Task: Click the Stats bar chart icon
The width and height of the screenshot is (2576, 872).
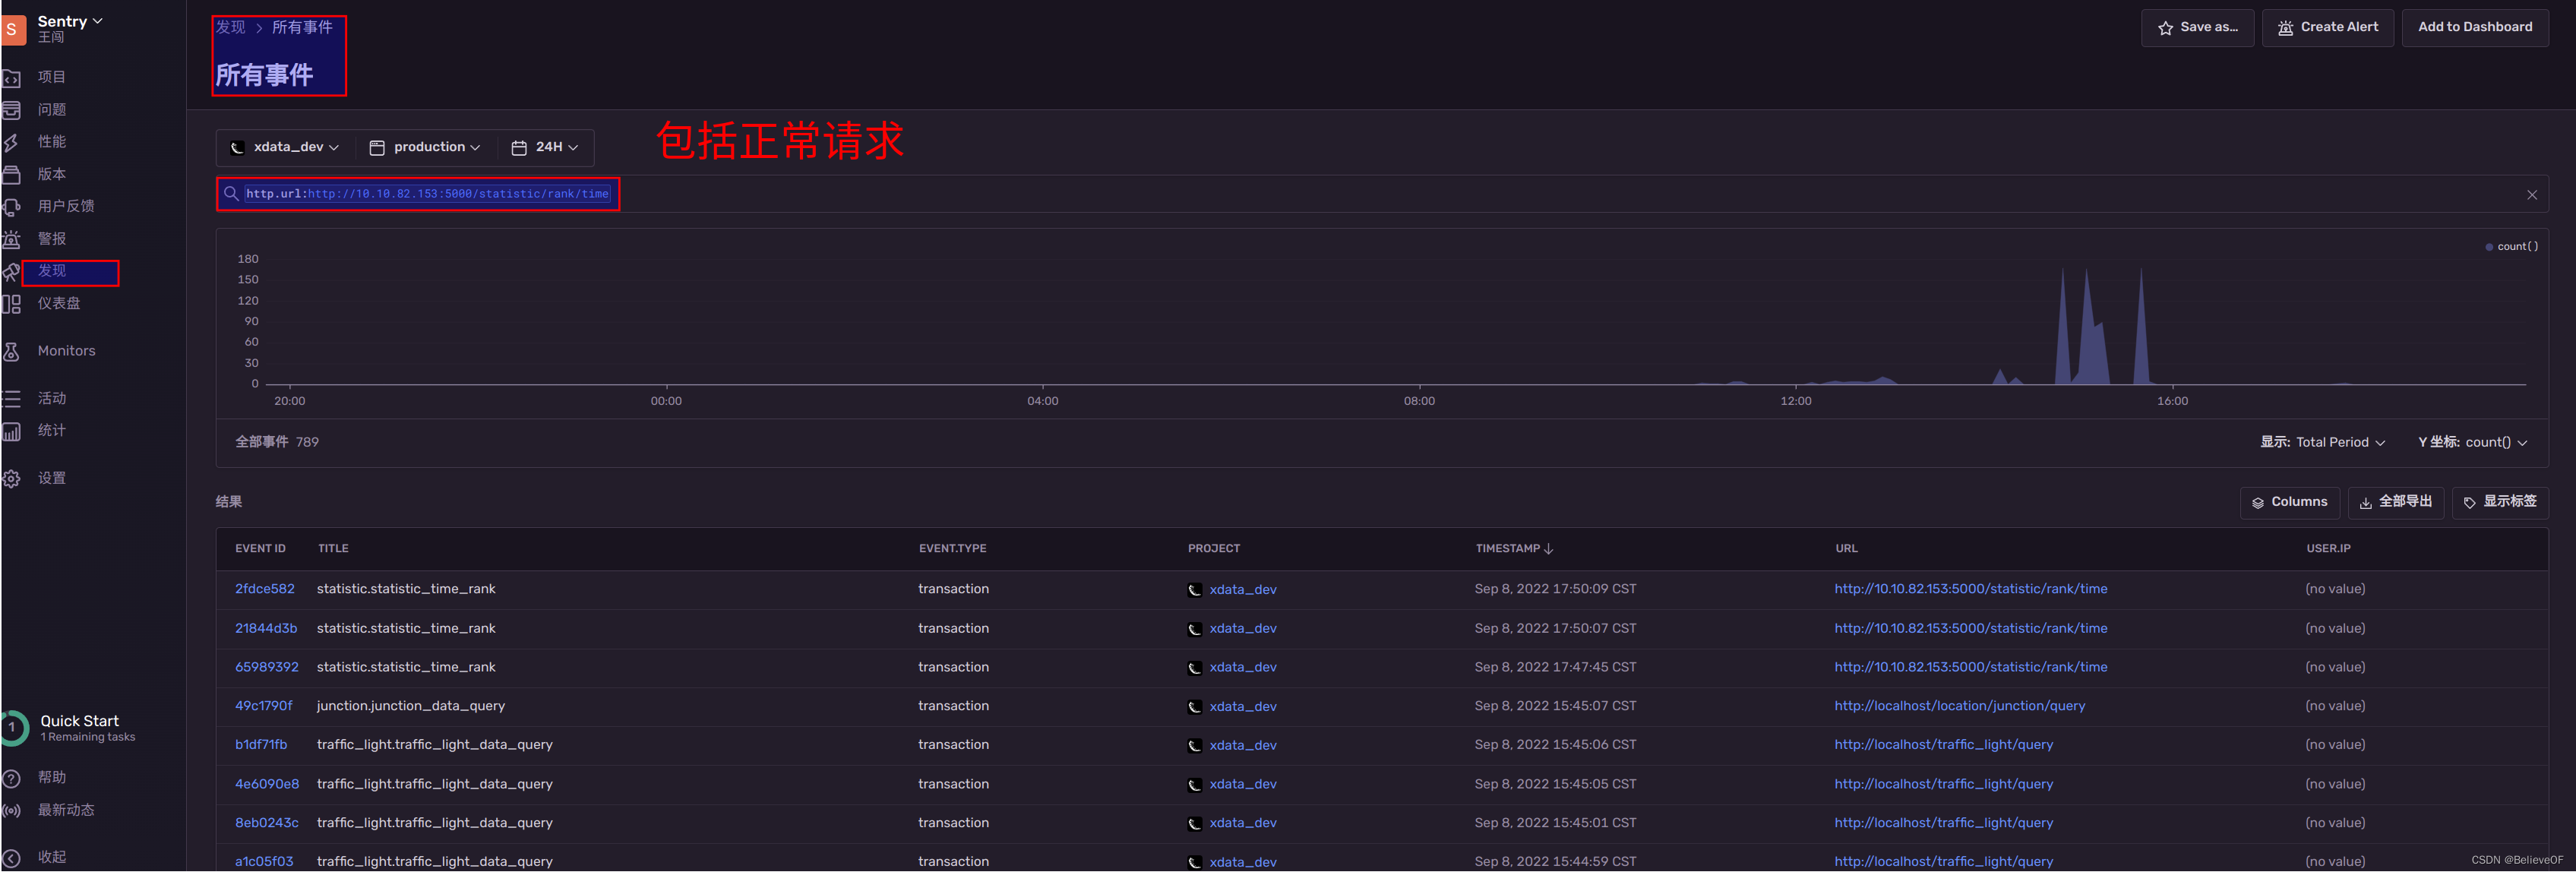Action: [12, 431]
